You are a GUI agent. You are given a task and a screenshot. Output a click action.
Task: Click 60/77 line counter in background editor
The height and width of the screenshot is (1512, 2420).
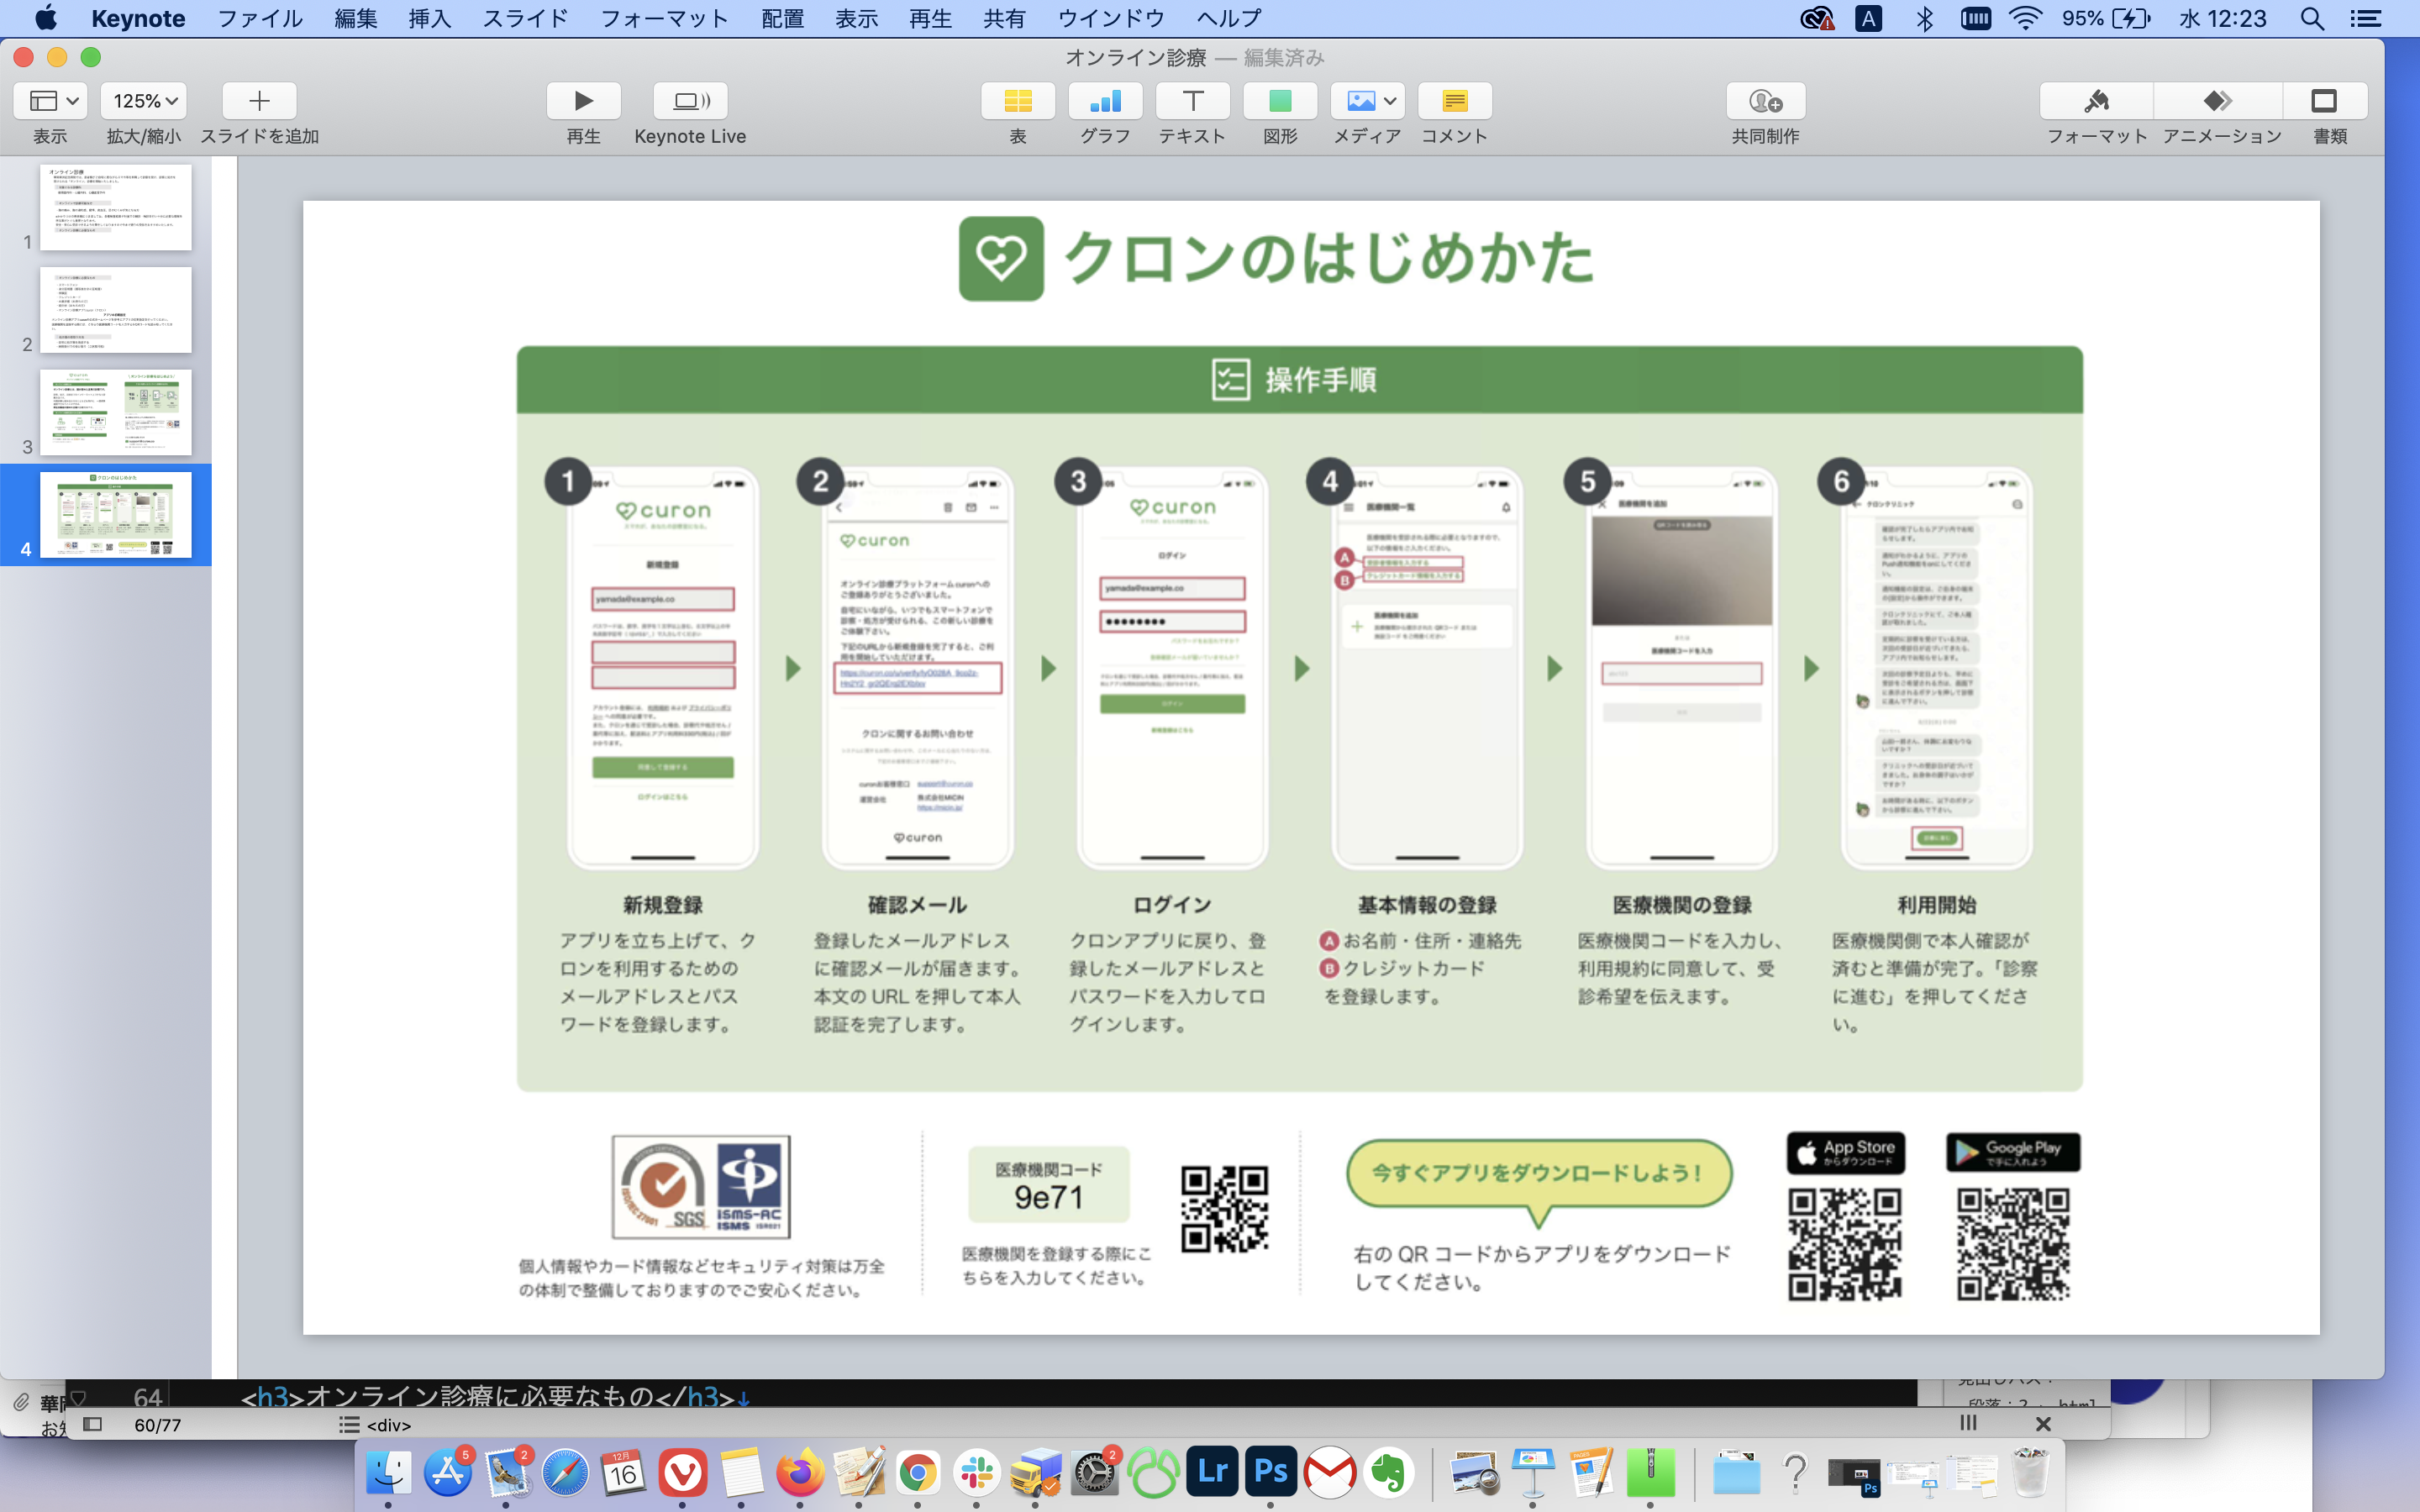[158, 1425]
